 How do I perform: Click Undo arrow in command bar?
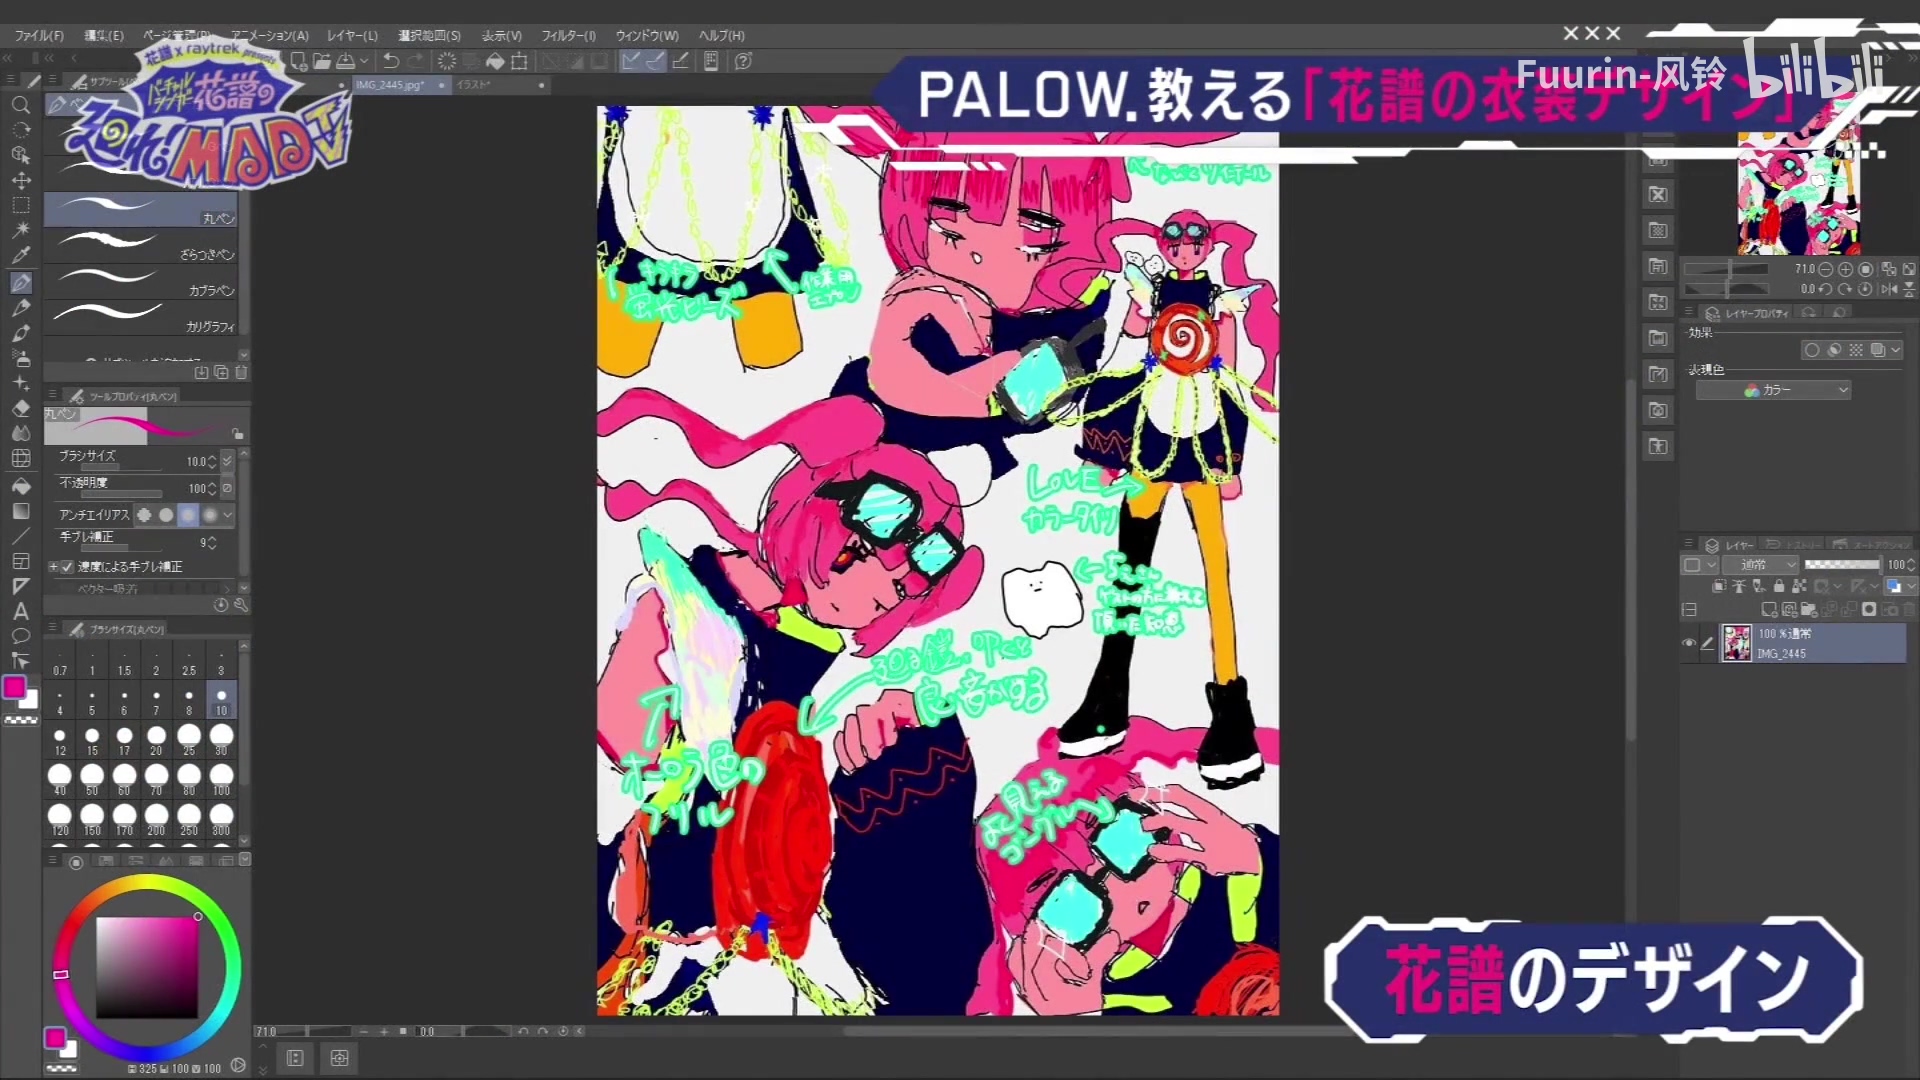pyautogui.click(x=391, y=61)
